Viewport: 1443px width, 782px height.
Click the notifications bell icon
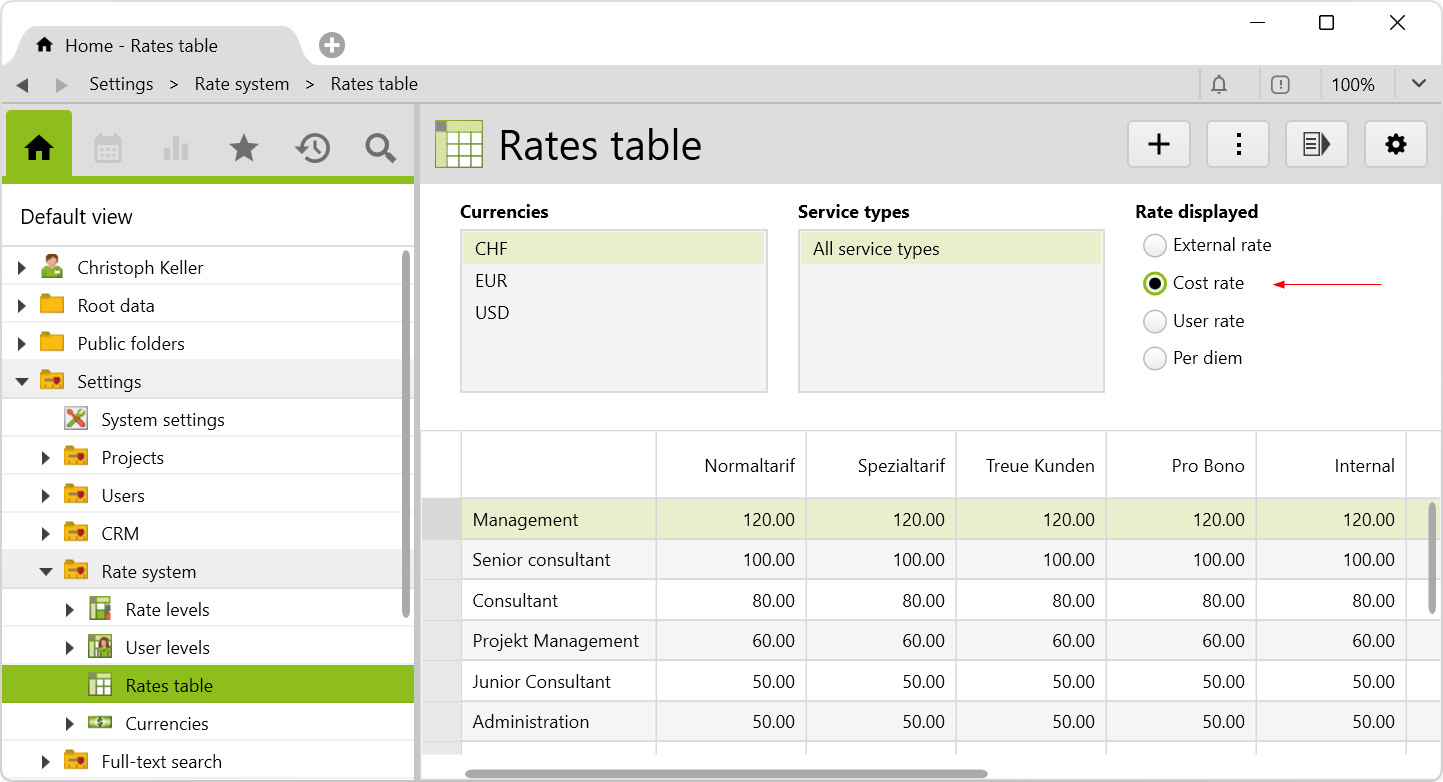[1219, 85]
